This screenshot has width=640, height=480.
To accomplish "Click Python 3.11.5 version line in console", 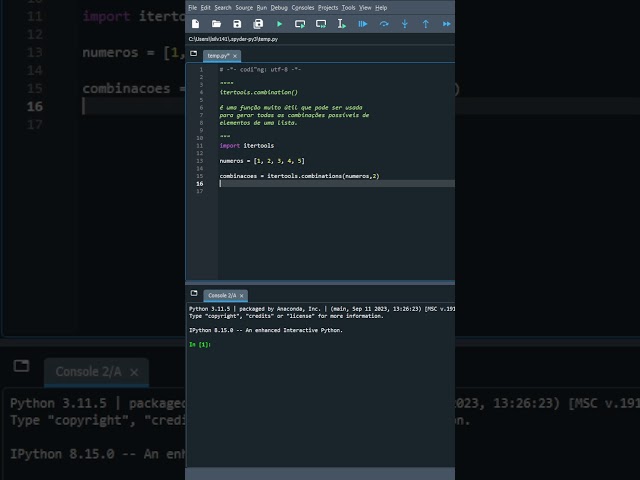I will tap(322, 309).
